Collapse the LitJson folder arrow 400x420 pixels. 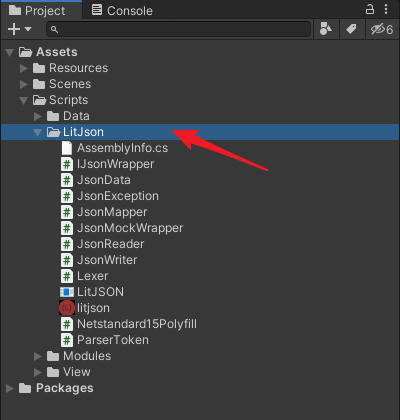pyautogui.click(x=38, y=132)
